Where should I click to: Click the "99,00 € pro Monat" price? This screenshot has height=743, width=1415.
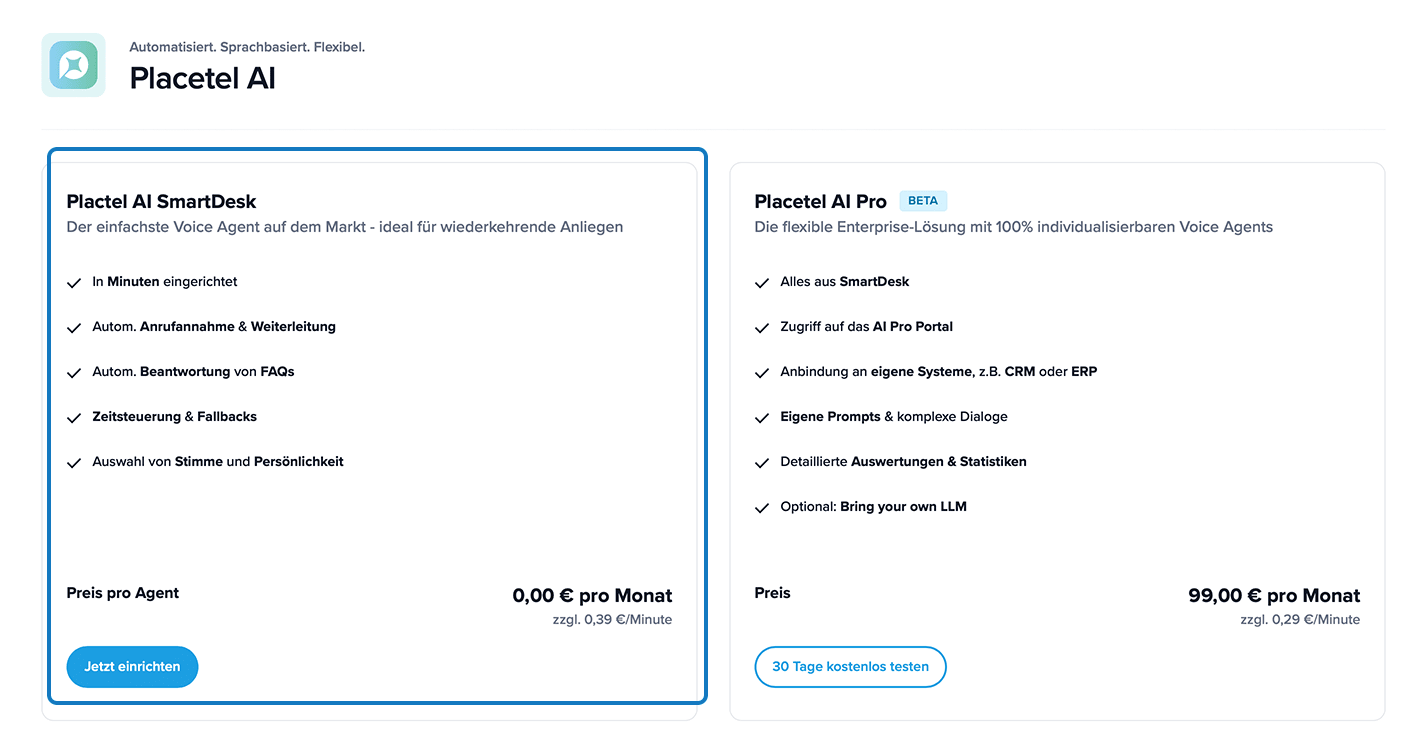tap(1274, 596)
